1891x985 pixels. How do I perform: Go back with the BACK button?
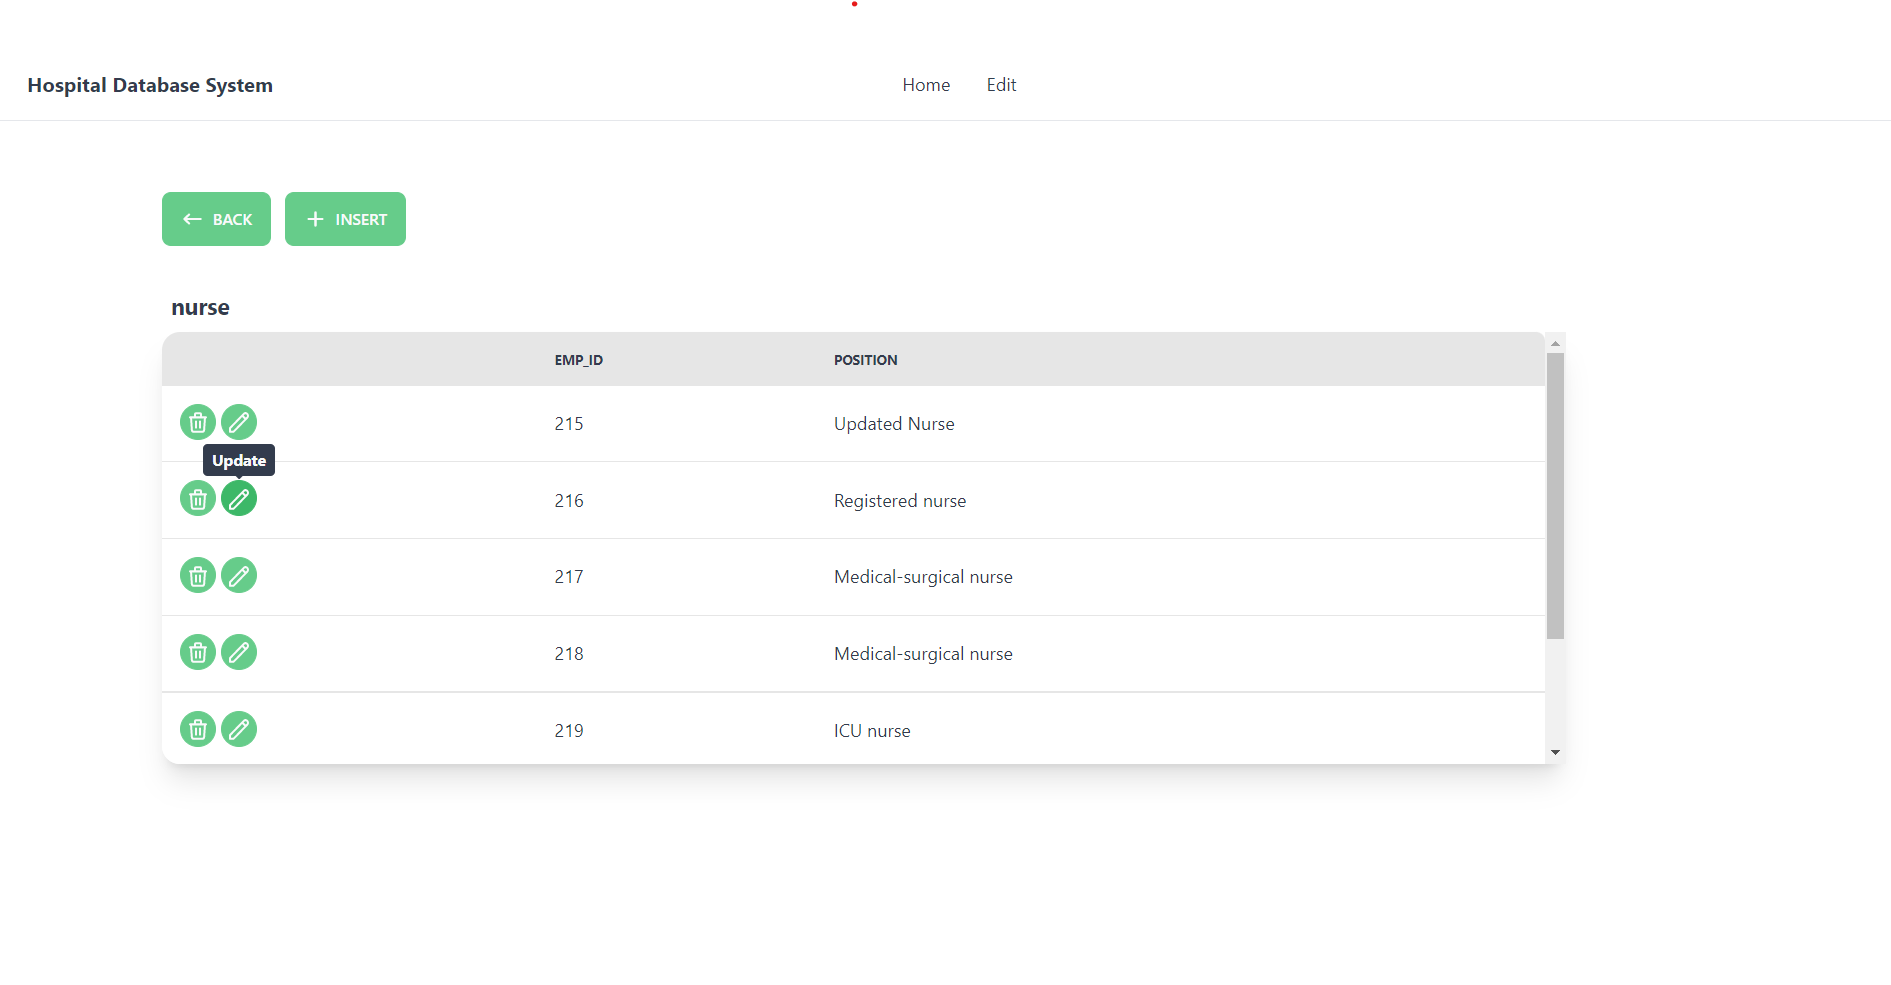point(216,219)
